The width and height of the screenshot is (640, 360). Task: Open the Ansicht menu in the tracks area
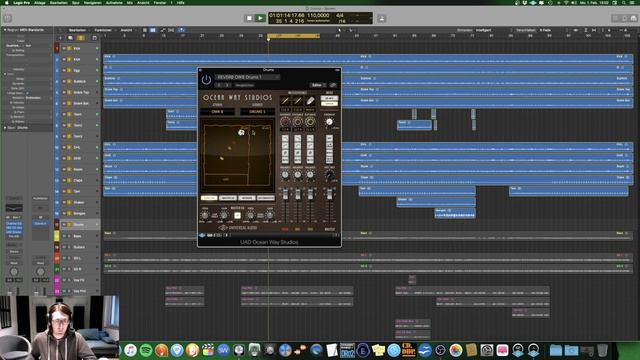pos(127,30)
